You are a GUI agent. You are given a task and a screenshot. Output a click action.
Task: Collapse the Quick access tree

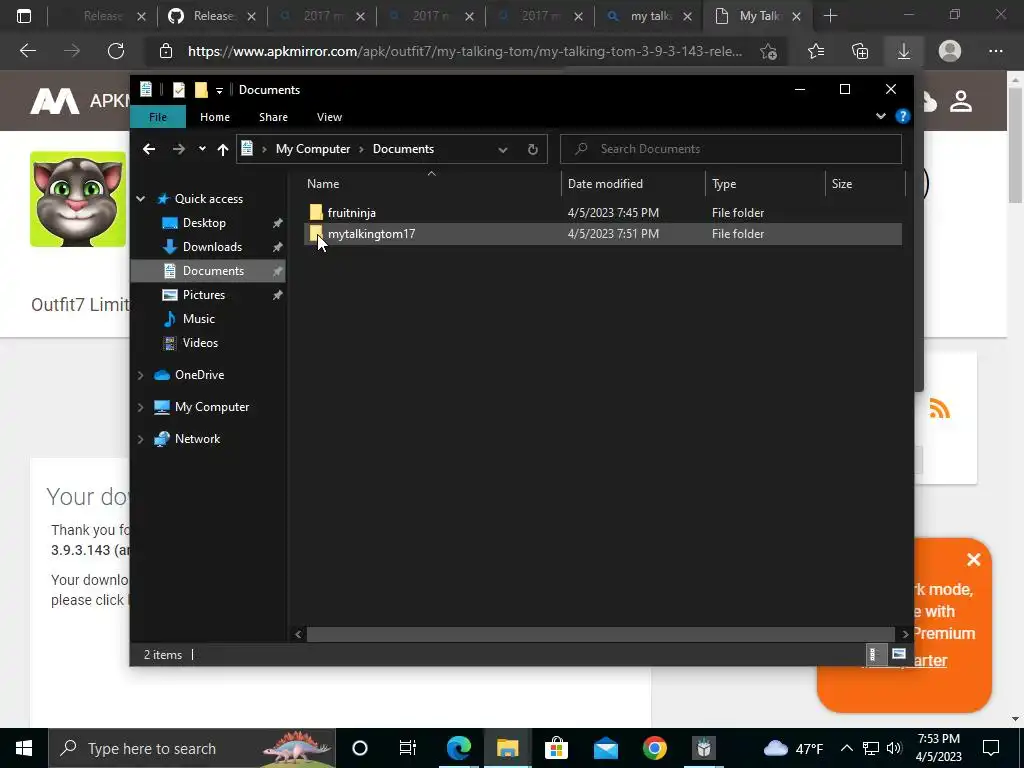coord(140,199)
